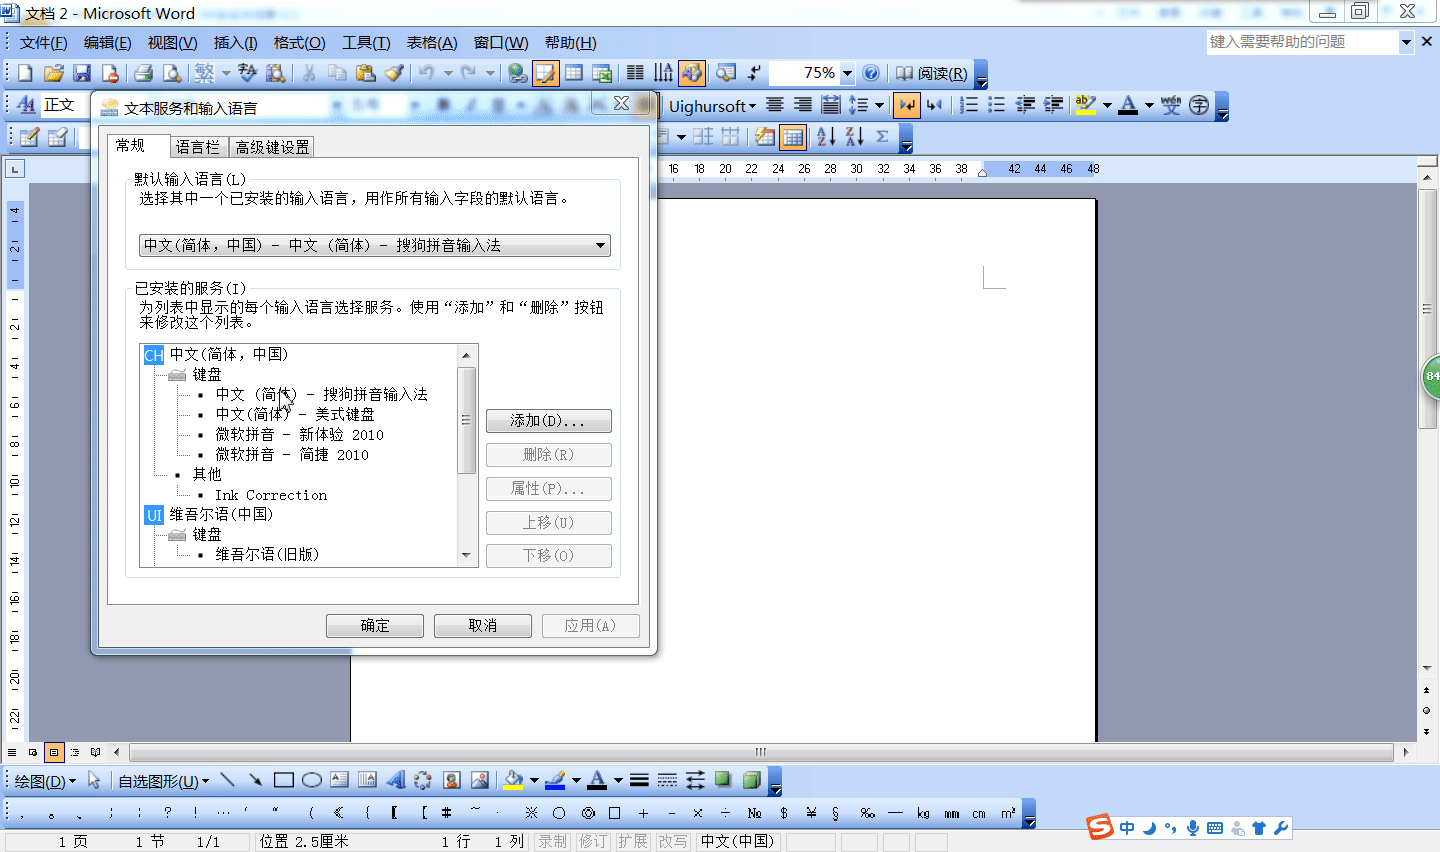Click the enclosed character 字 icon
The image size is (1440, 852).
point(1199,105)
